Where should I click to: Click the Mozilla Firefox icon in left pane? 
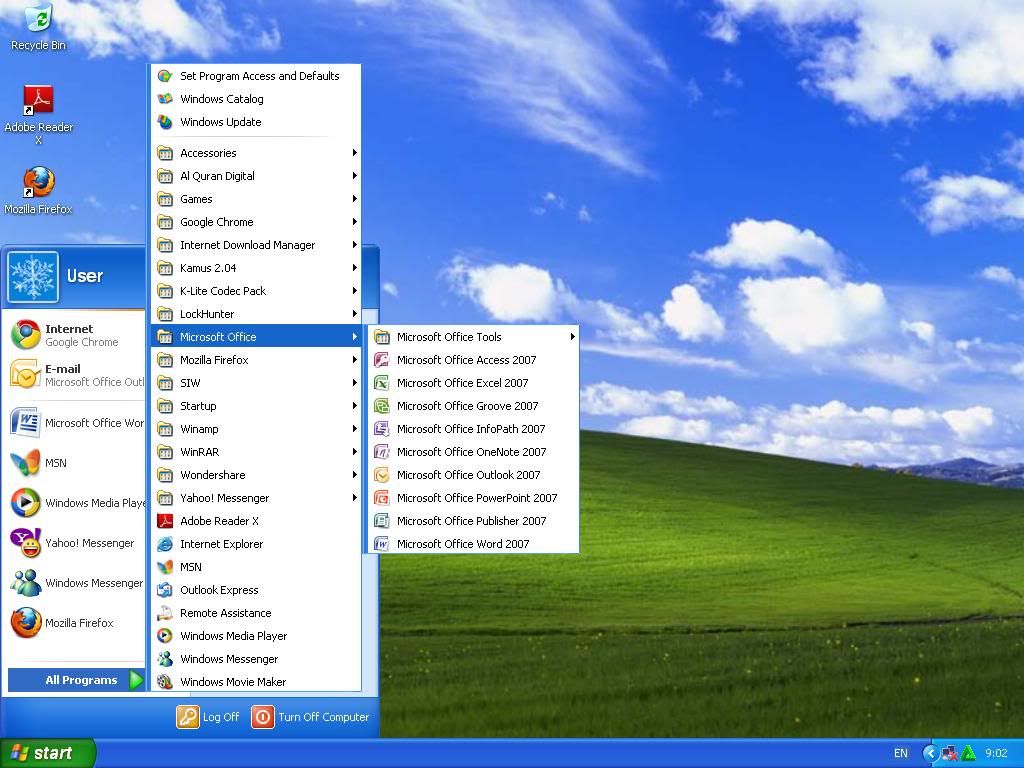[25, 622]
